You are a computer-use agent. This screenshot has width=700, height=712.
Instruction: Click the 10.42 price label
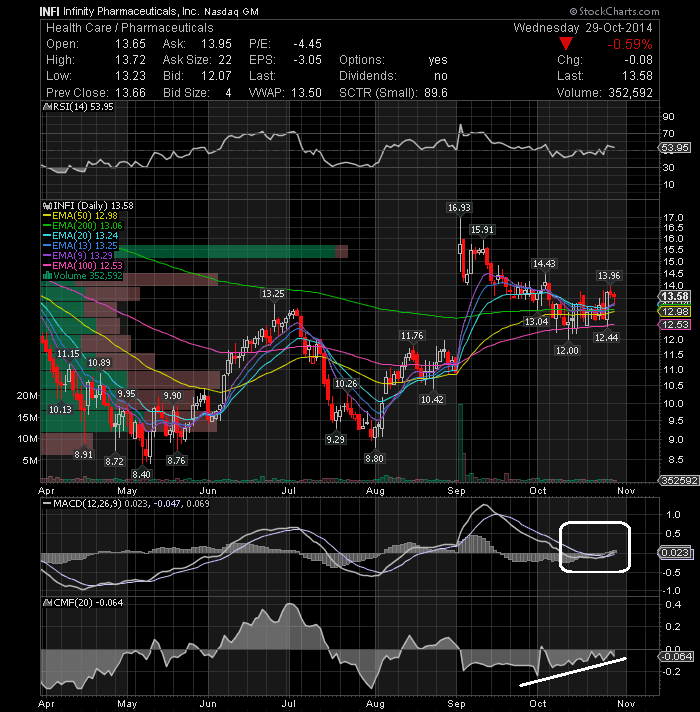click(x=432, y=400)
